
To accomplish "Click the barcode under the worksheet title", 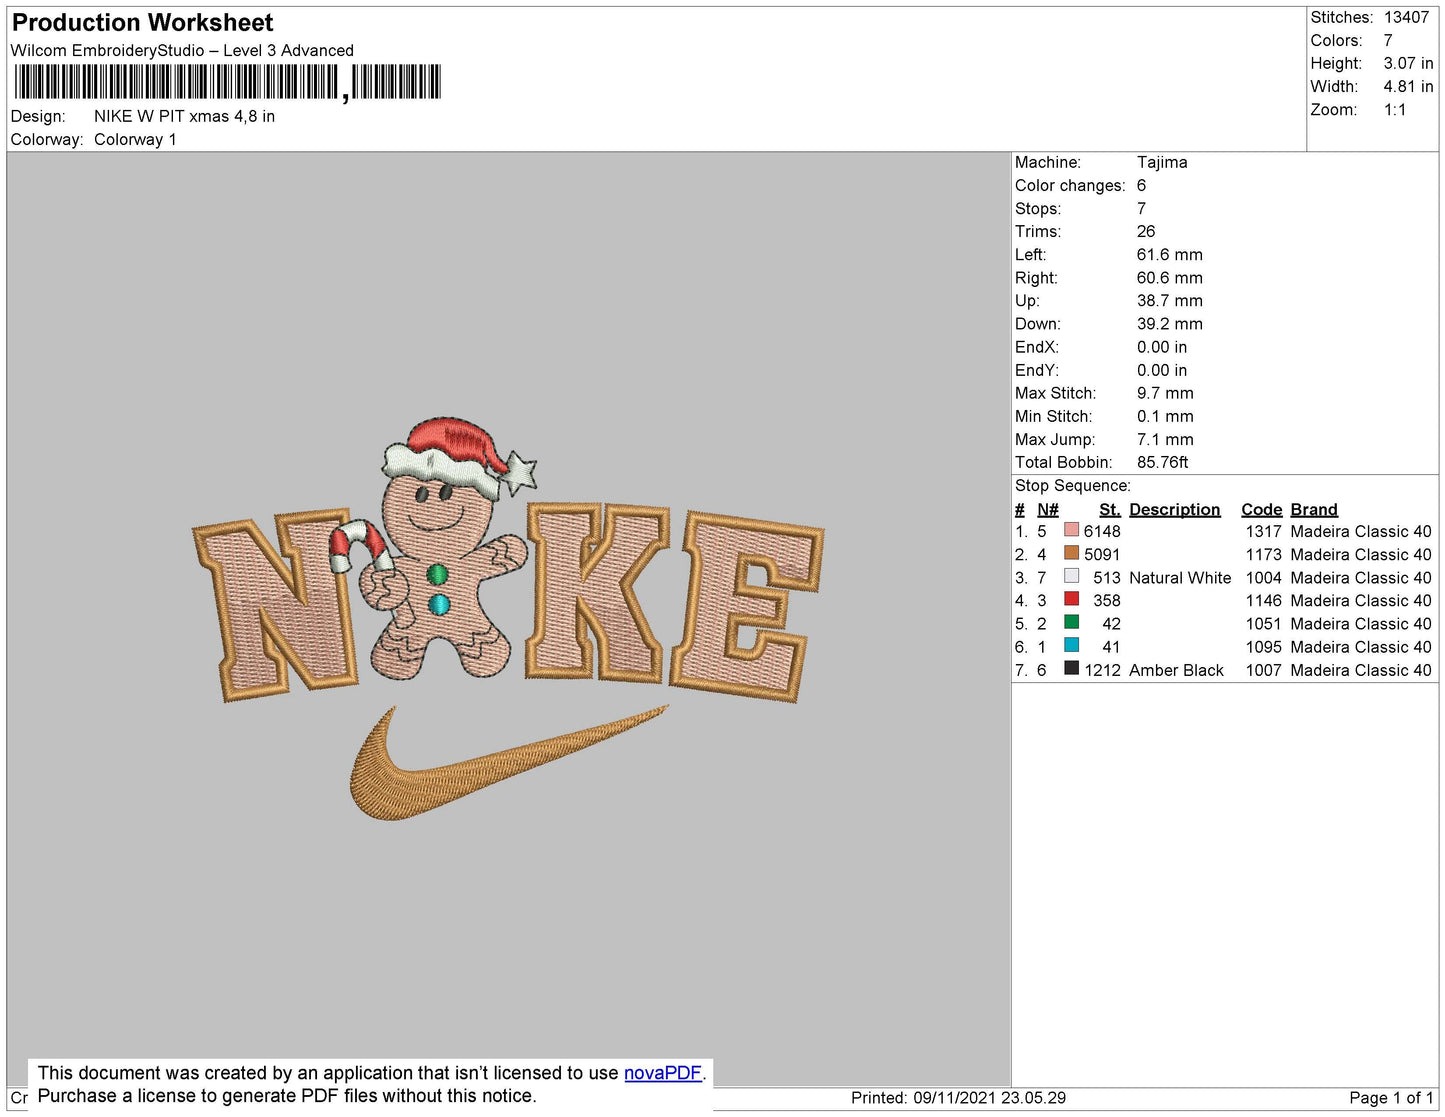I will coord(227,82).
